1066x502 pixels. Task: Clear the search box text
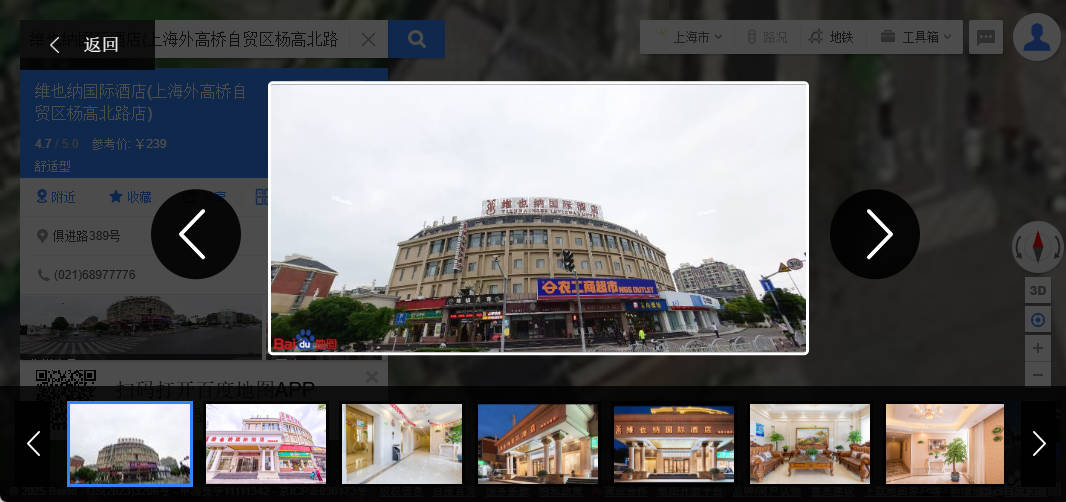click(x=368, y=40)
